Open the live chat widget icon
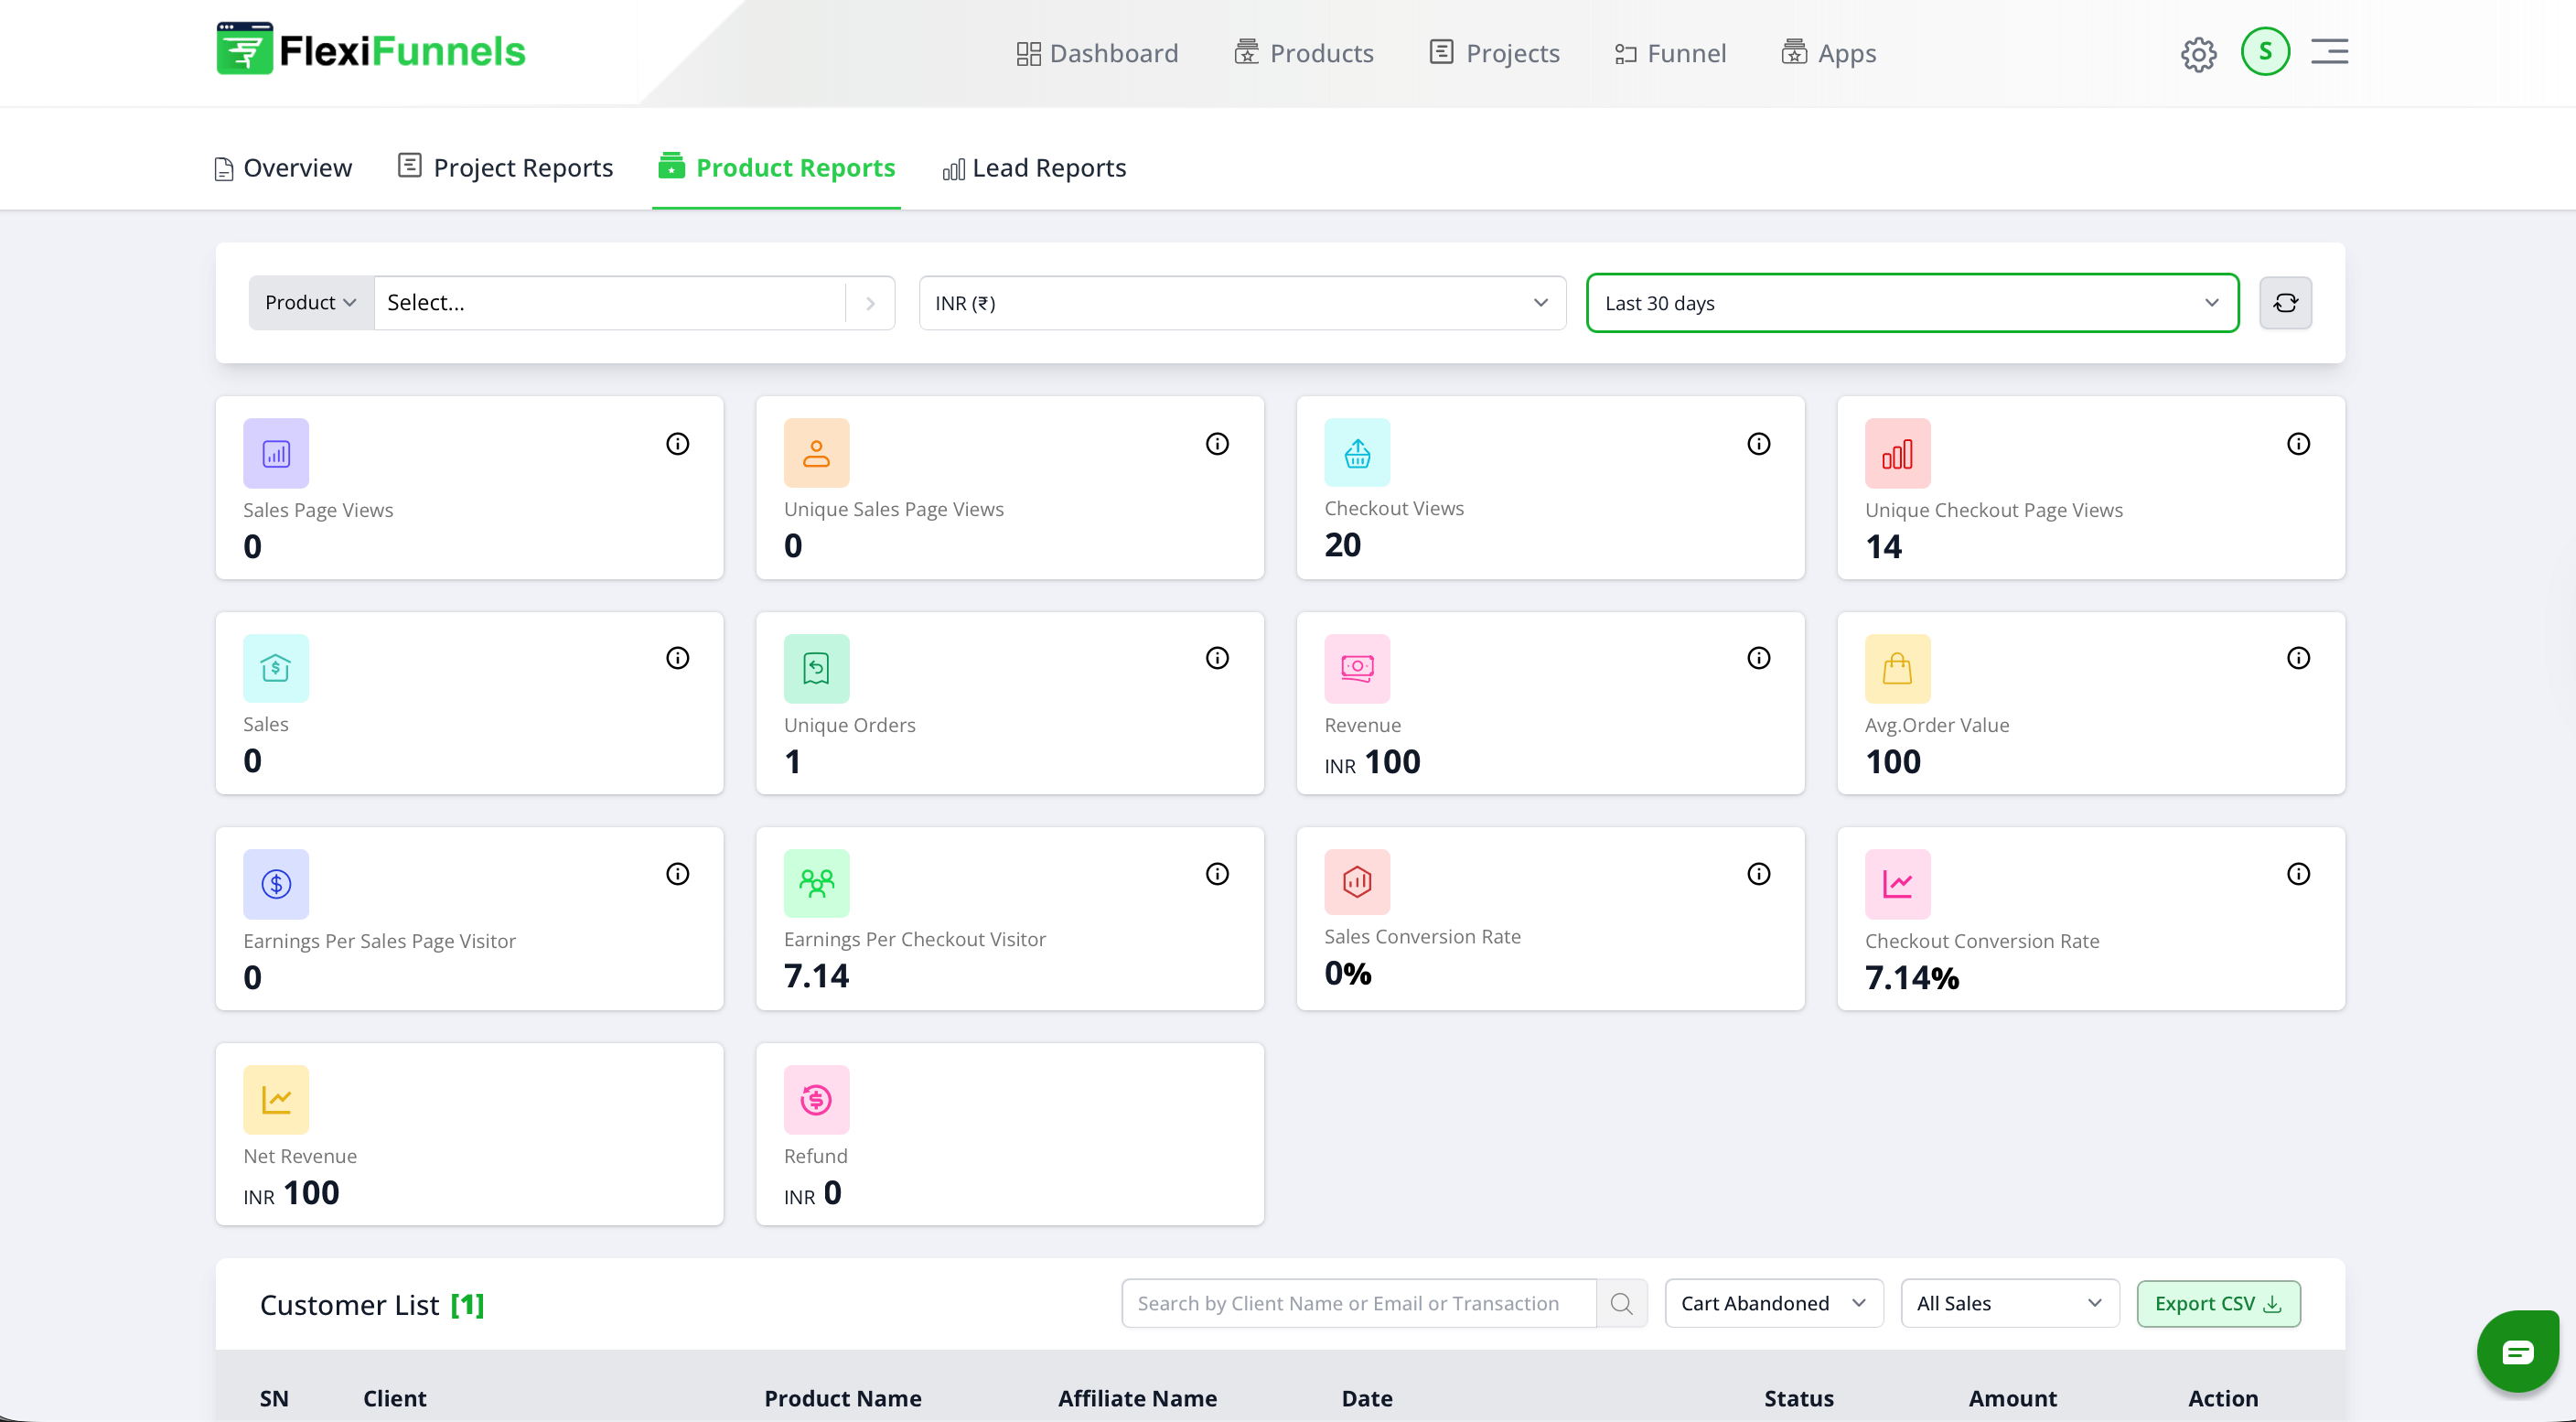2576x1422 pixels. coord(2517,1352)
